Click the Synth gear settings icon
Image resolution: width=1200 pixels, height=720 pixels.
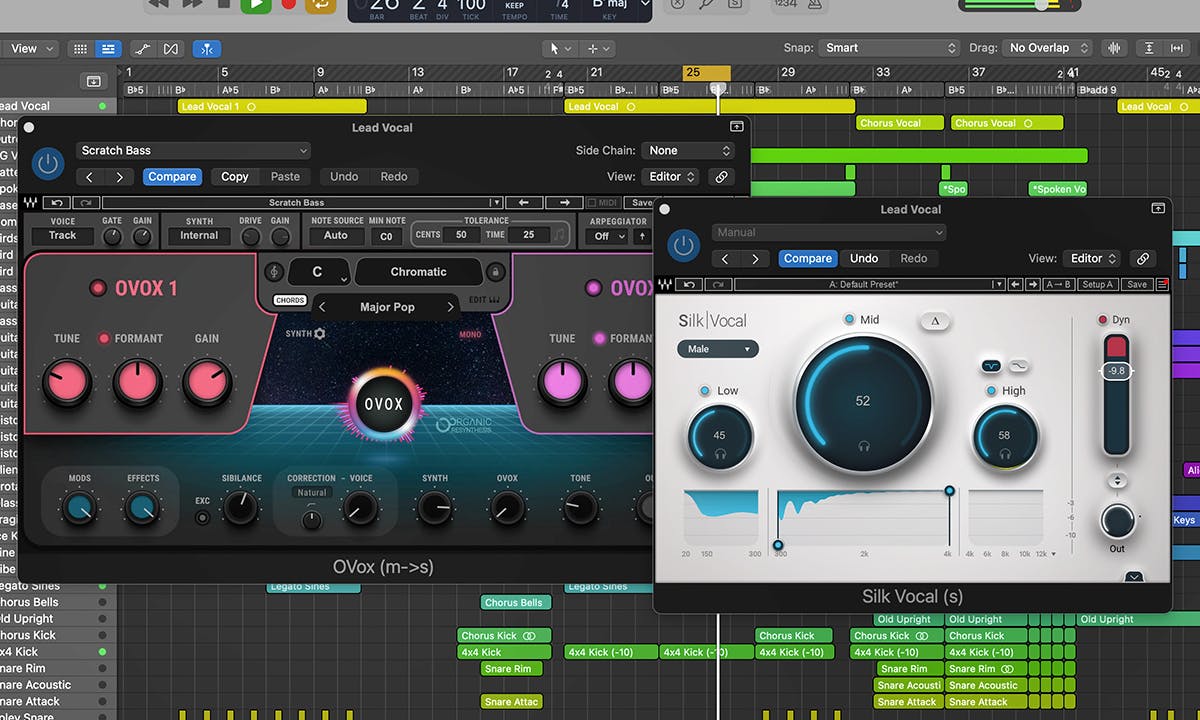(x=320, y=334)
